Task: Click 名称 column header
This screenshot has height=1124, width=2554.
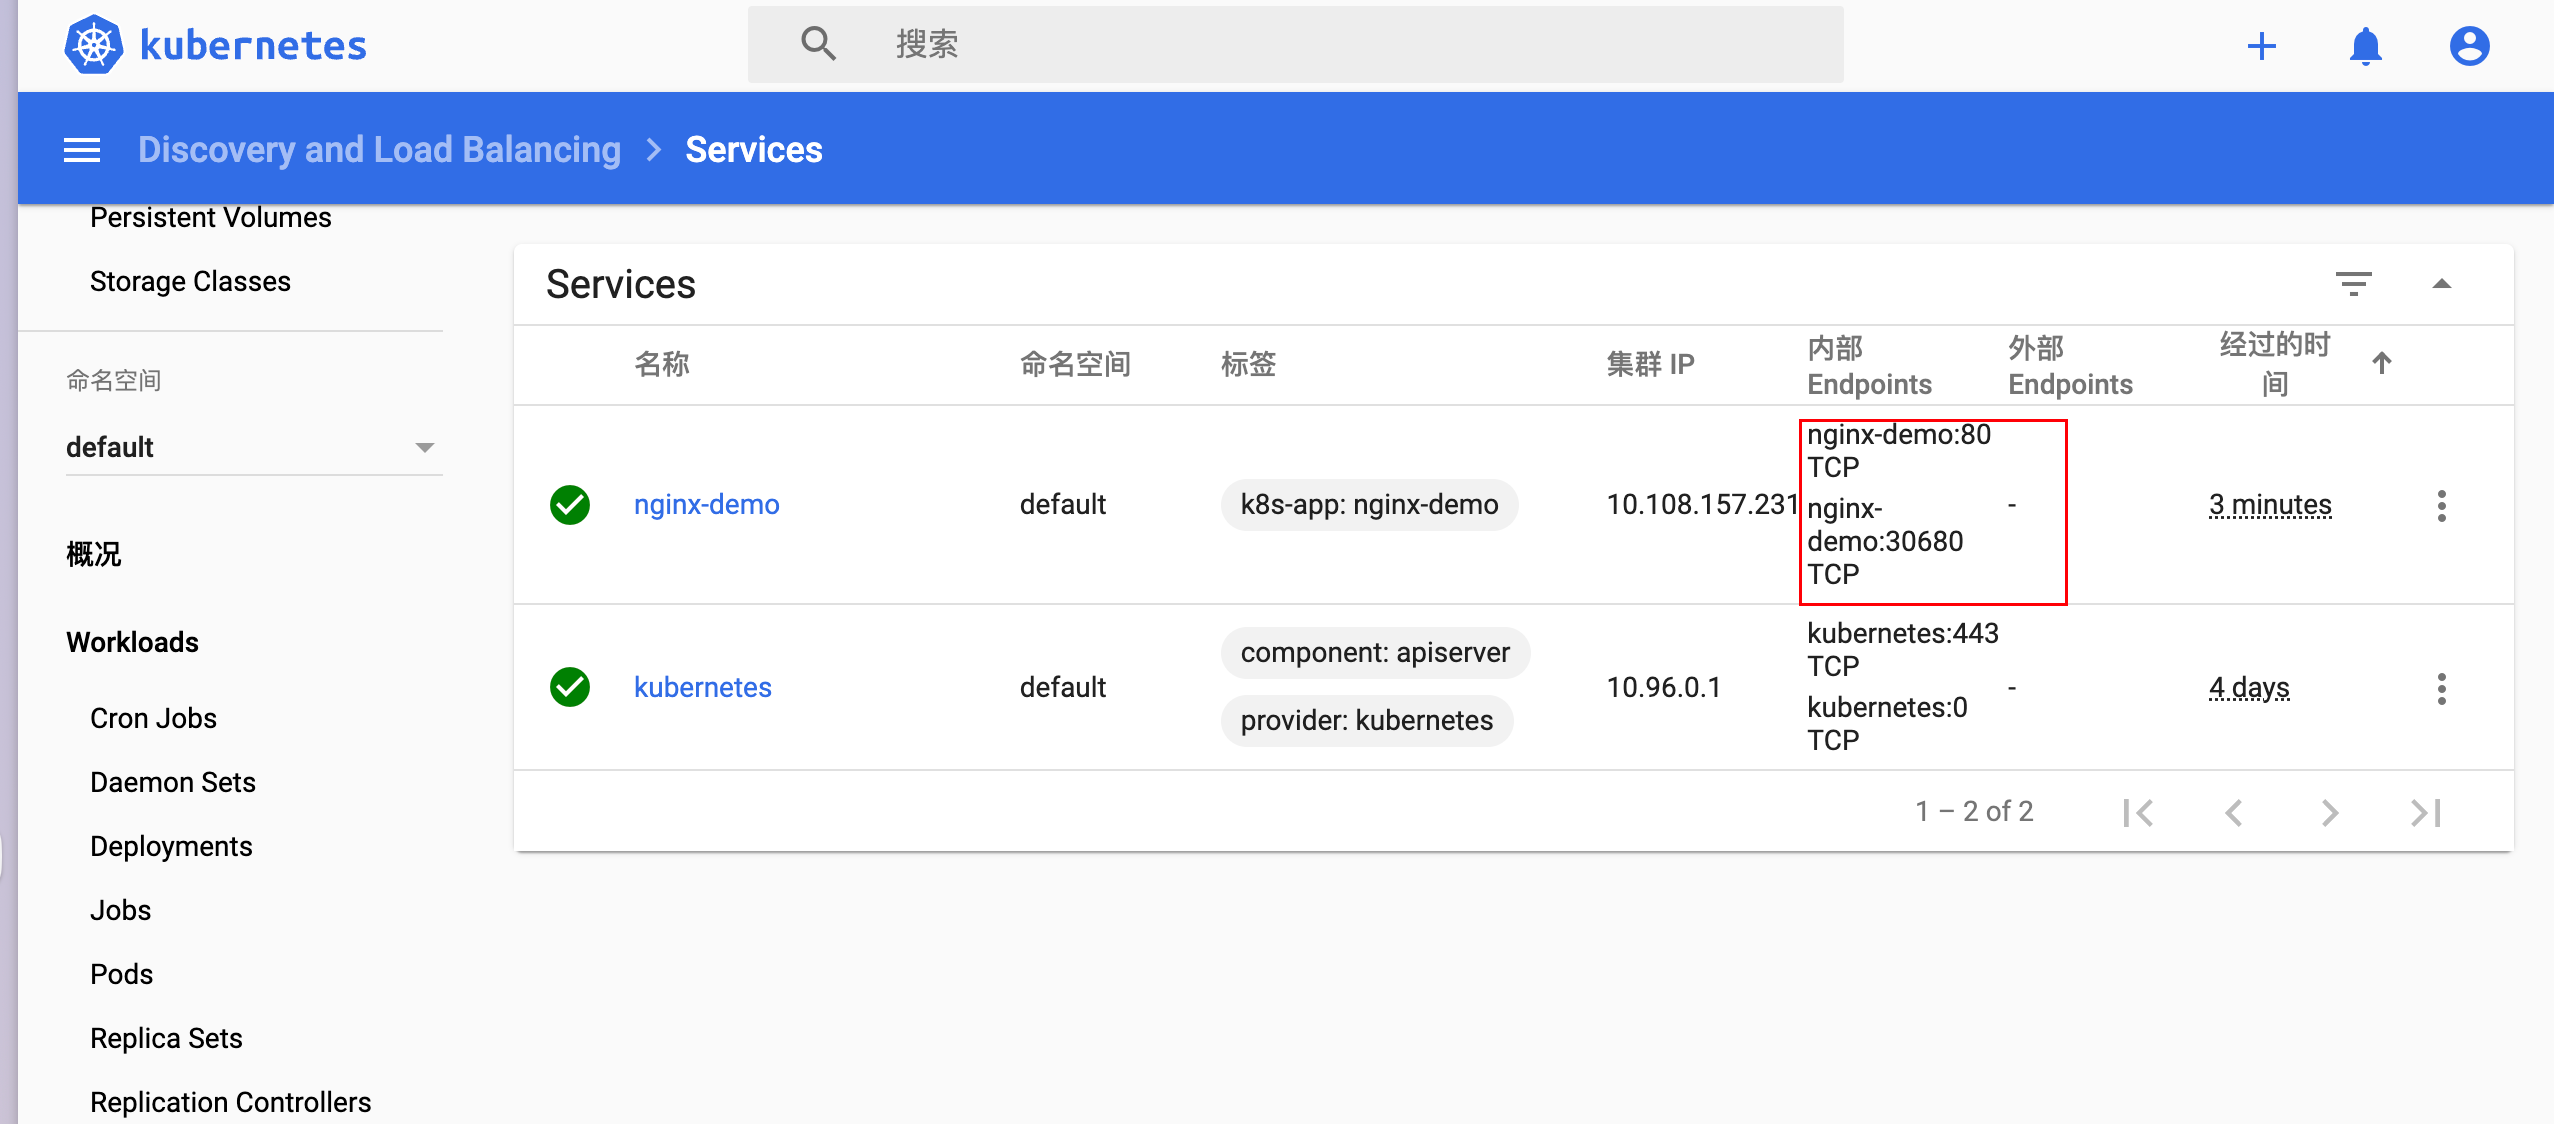Action: (662, 364)
